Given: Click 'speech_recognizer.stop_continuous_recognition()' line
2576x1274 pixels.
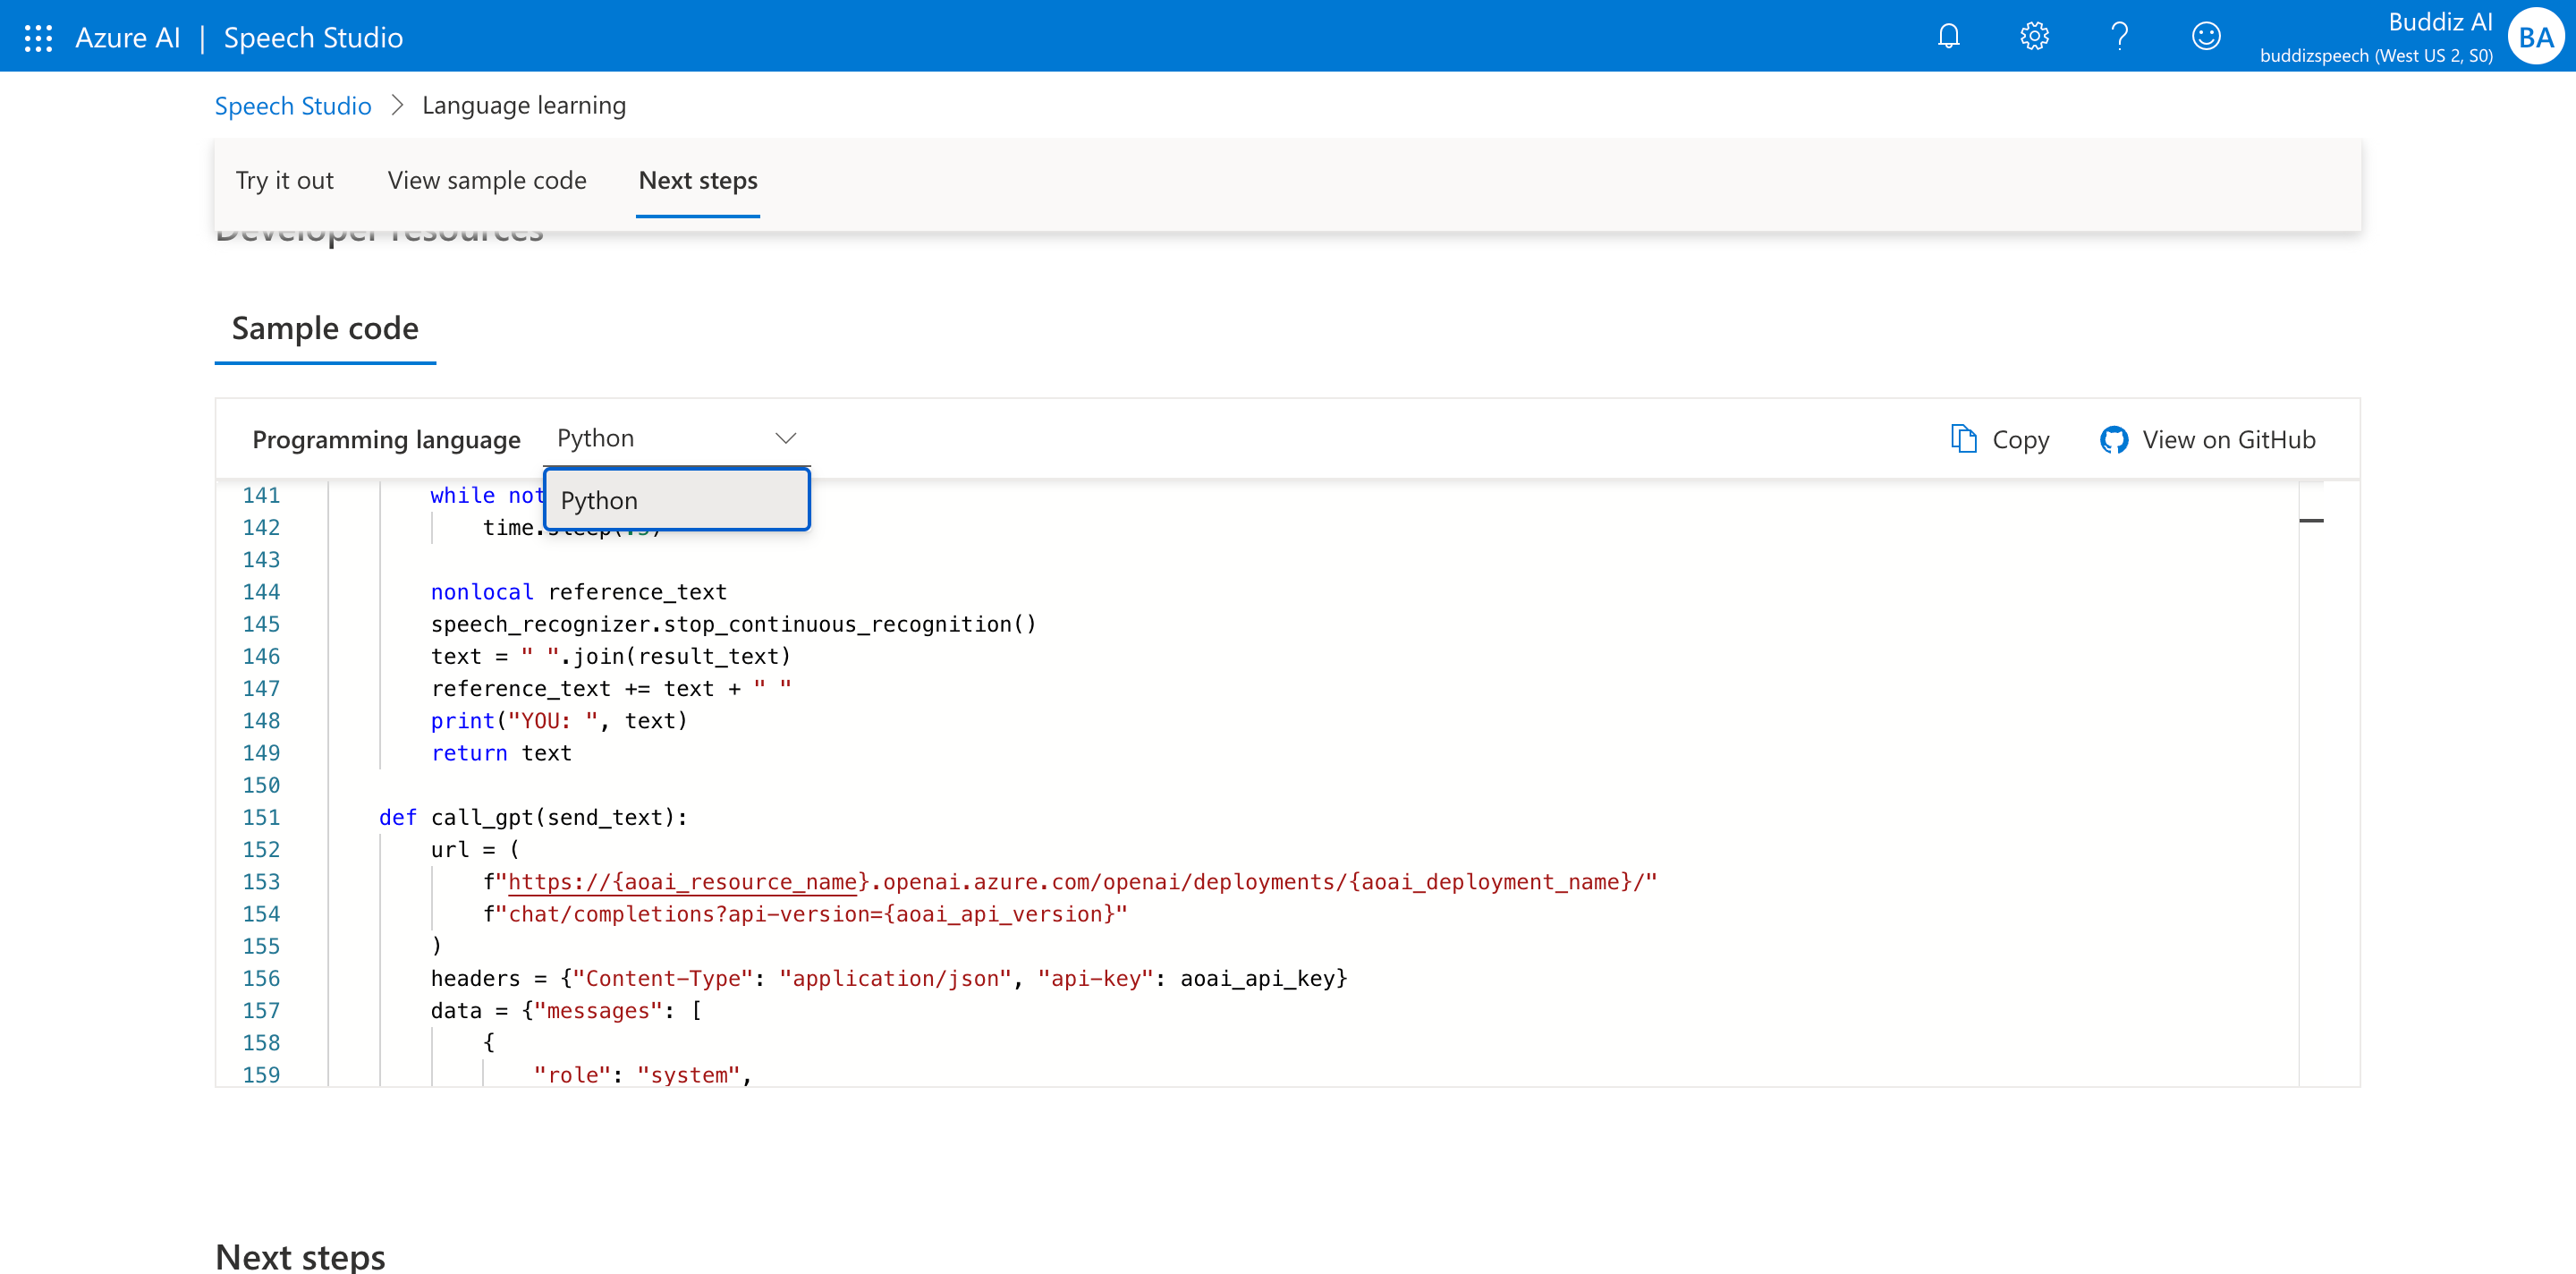Looking at the screenshot, I should pyautogui.click(x=733, y=624).
